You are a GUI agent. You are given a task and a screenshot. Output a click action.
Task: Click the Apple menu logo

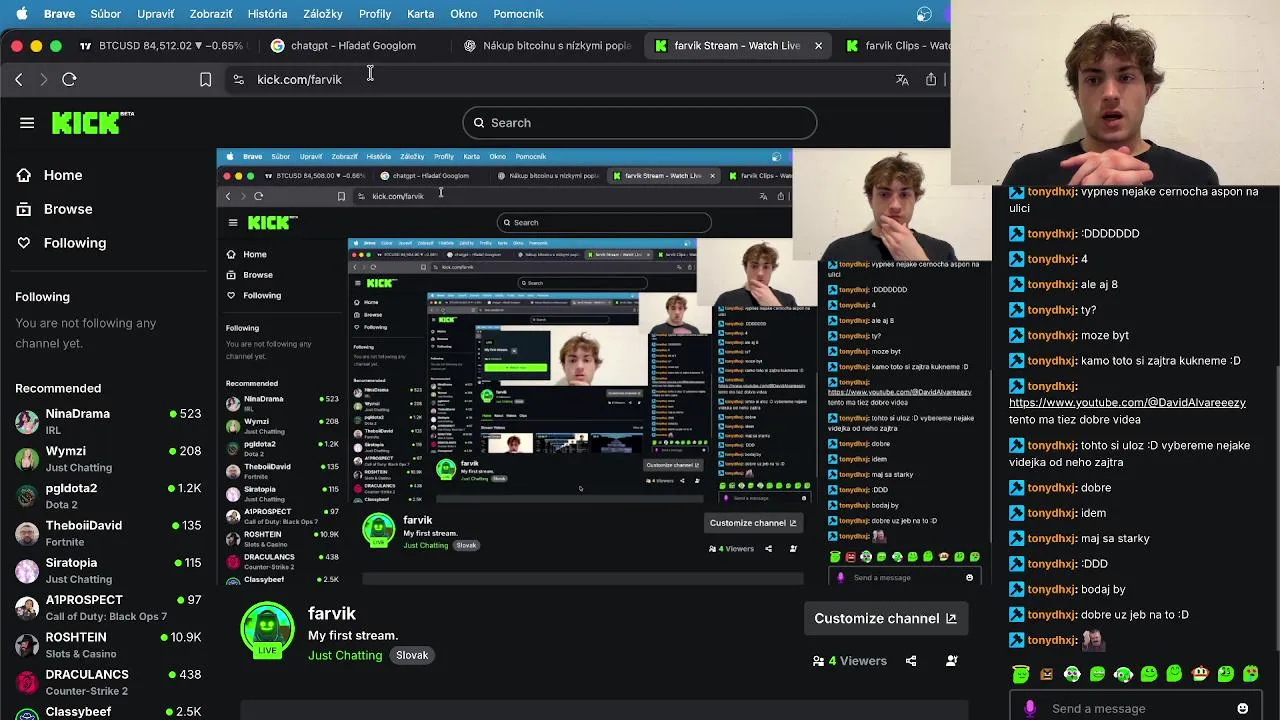[22, 14]
